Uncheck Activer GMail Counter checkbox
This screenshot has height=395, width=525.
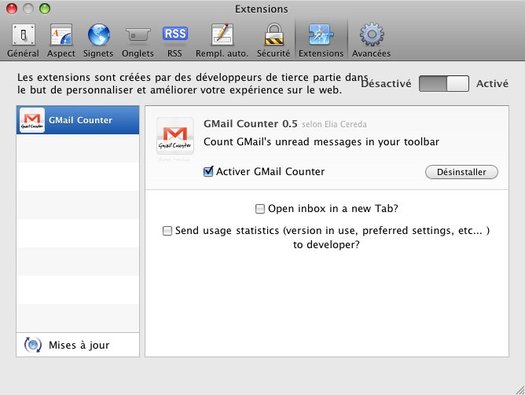click(208, 171)
